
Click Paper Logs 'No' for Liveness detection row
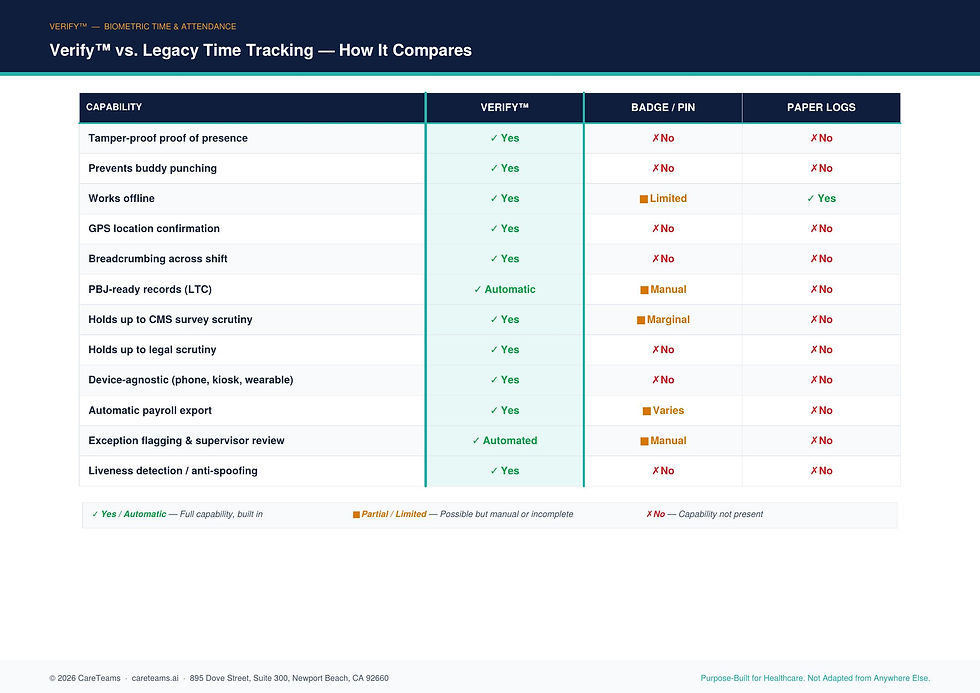point(821,471)
